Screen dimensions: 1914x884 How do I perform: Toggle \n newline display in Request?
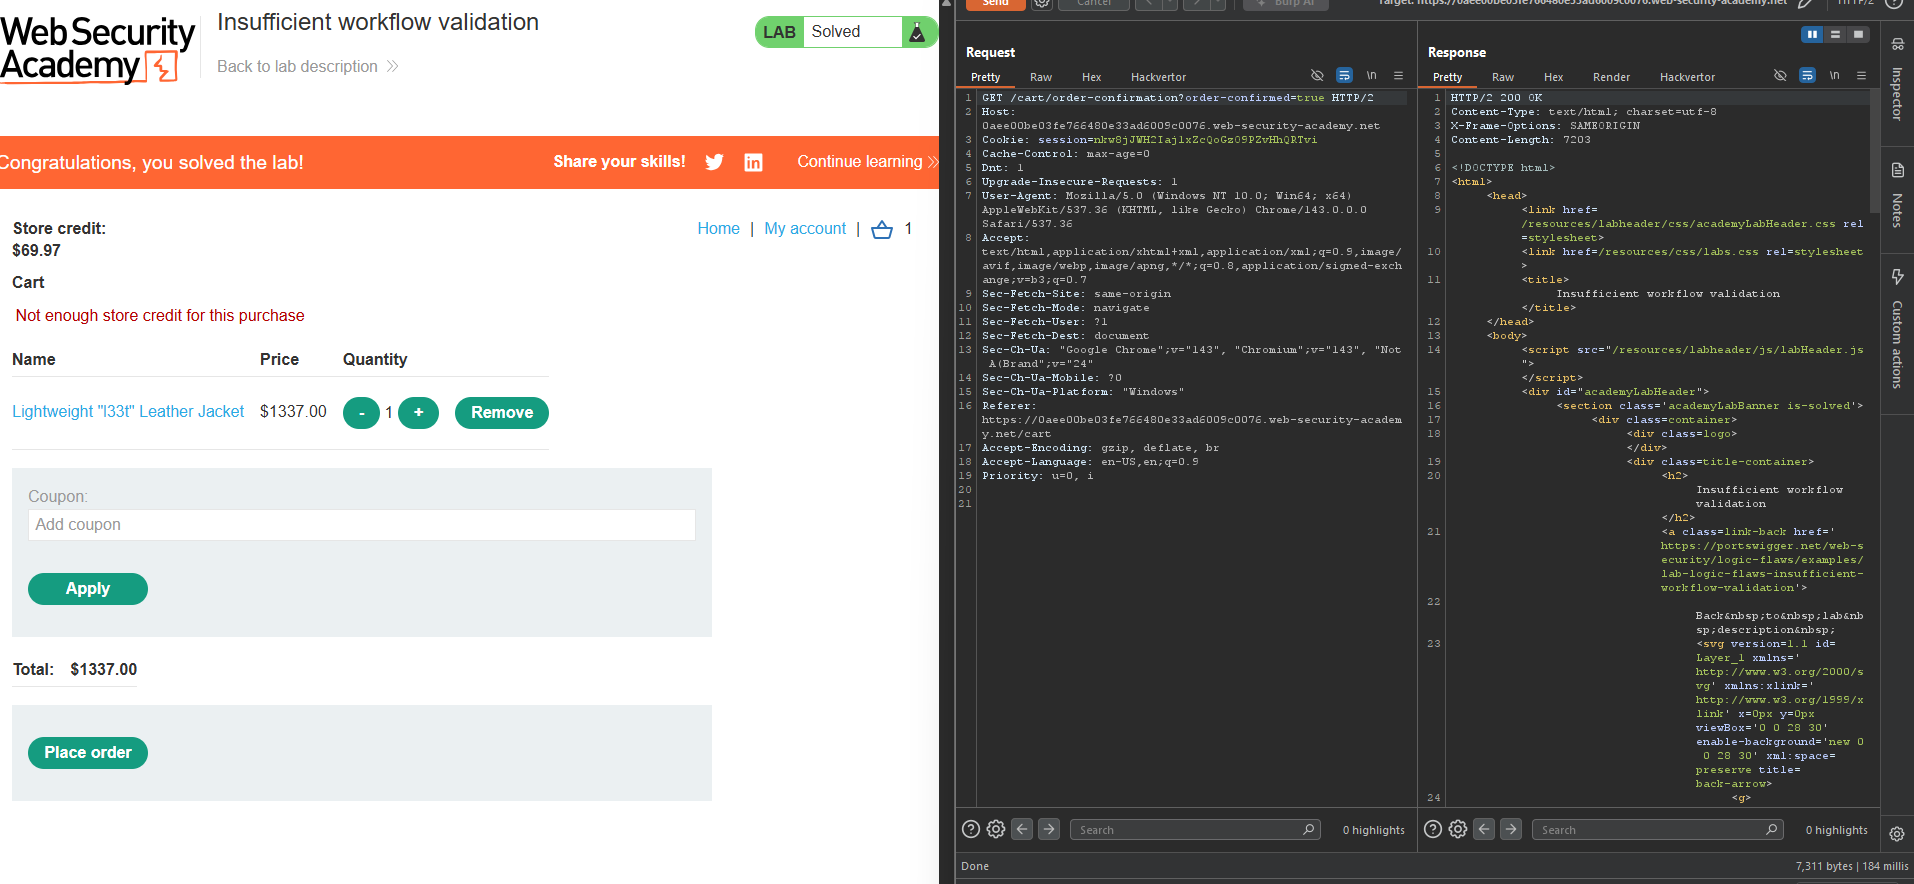tap(1371, 75)
